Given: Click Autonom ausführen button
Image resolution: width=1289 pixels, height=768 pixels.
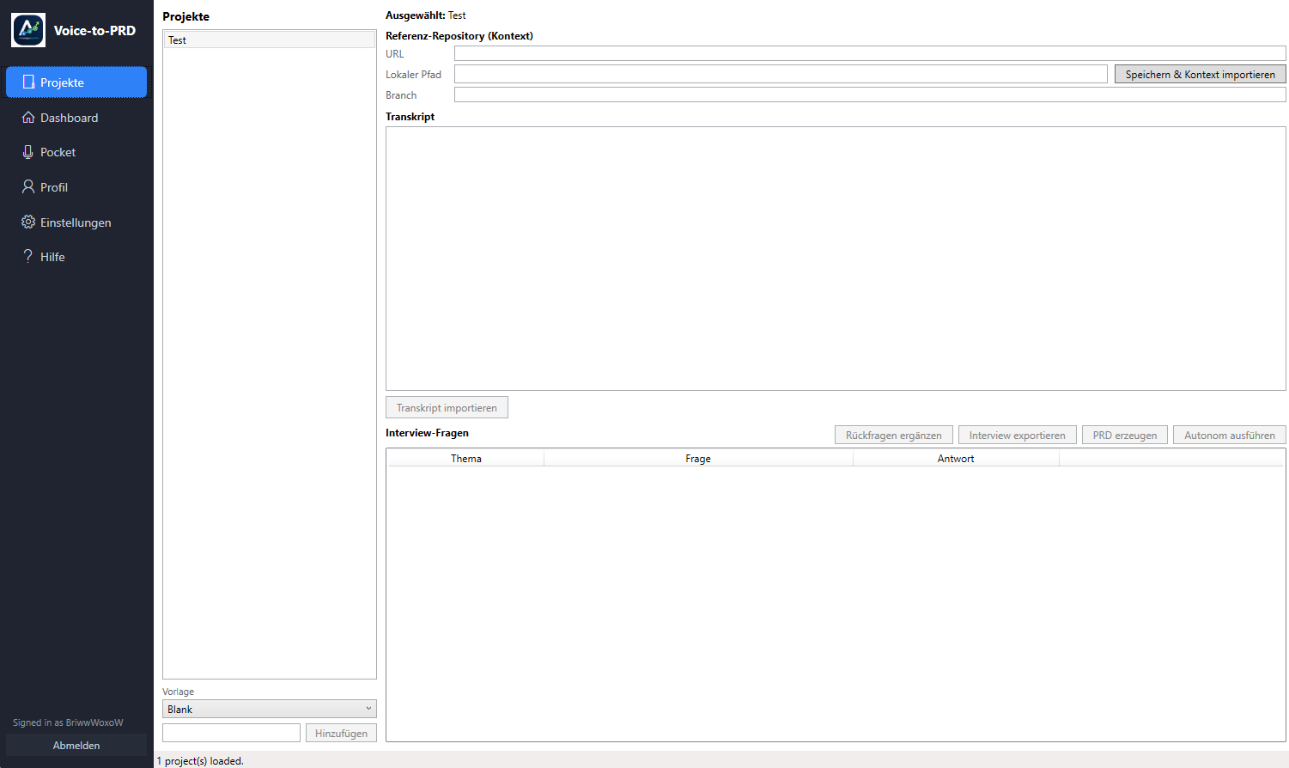Looking at the screenshot, I should tap(1229, 435).
